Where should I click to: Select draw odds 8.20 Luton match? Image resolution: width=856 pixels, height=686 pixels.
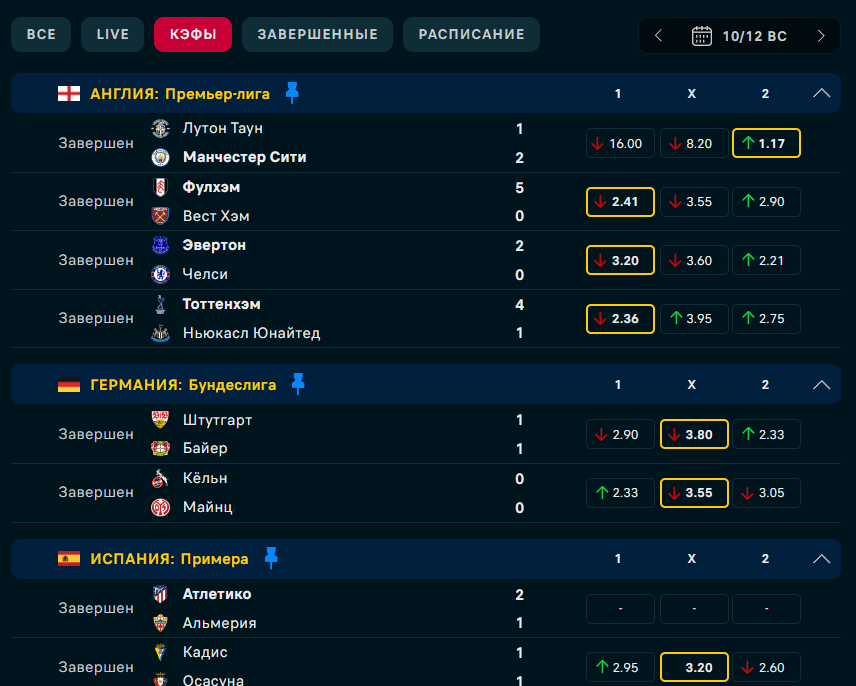tap(694, 144)
